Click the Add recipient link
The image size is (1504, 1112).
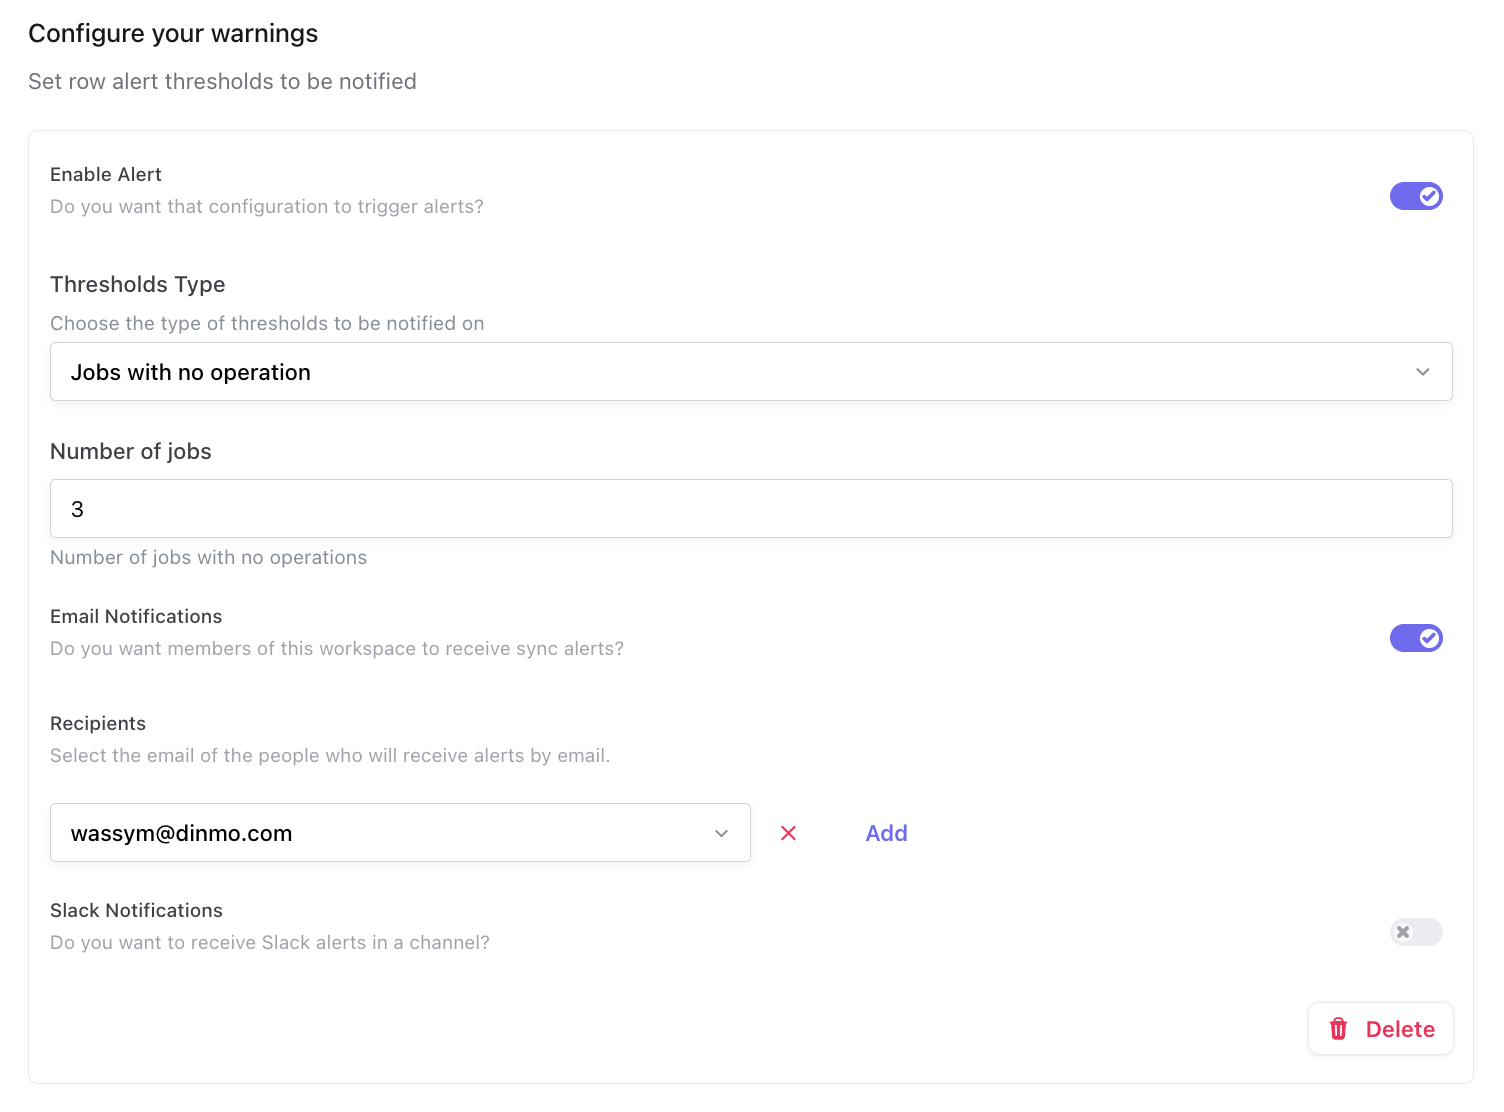tap(886, 833)
